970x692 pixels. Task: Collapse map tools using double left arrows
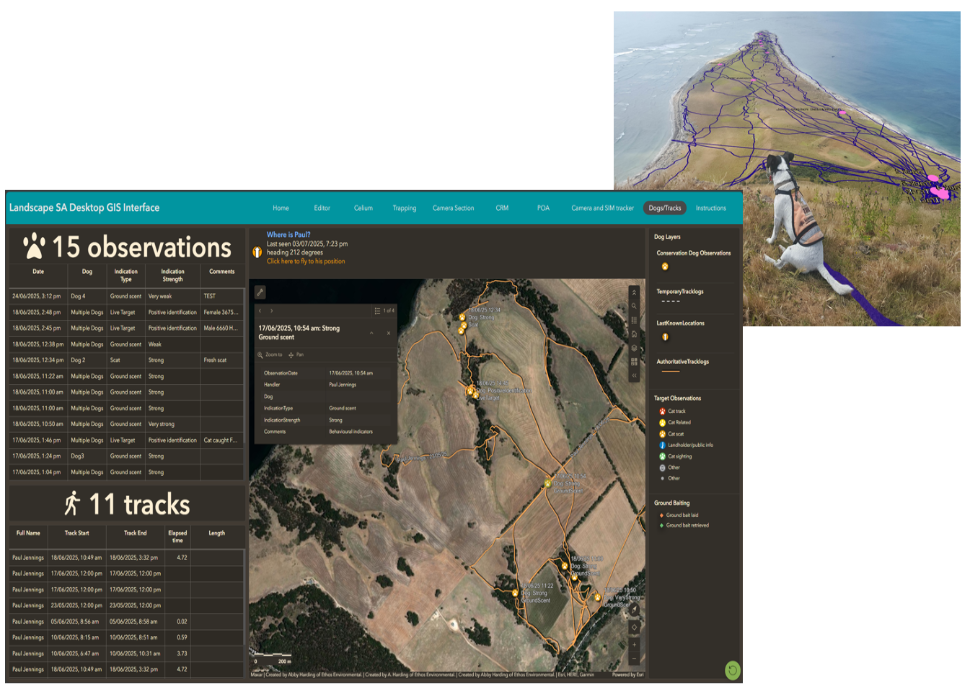[634, 375]
